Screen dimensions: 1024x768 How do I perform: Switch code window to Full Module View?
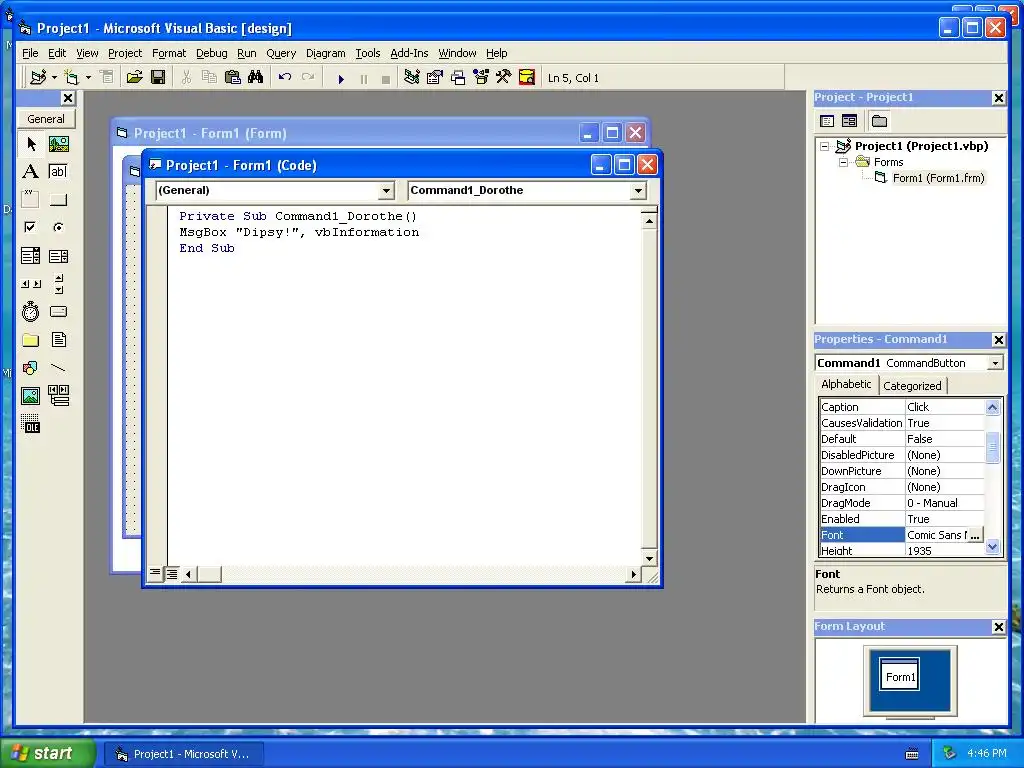tap(172, 574)
